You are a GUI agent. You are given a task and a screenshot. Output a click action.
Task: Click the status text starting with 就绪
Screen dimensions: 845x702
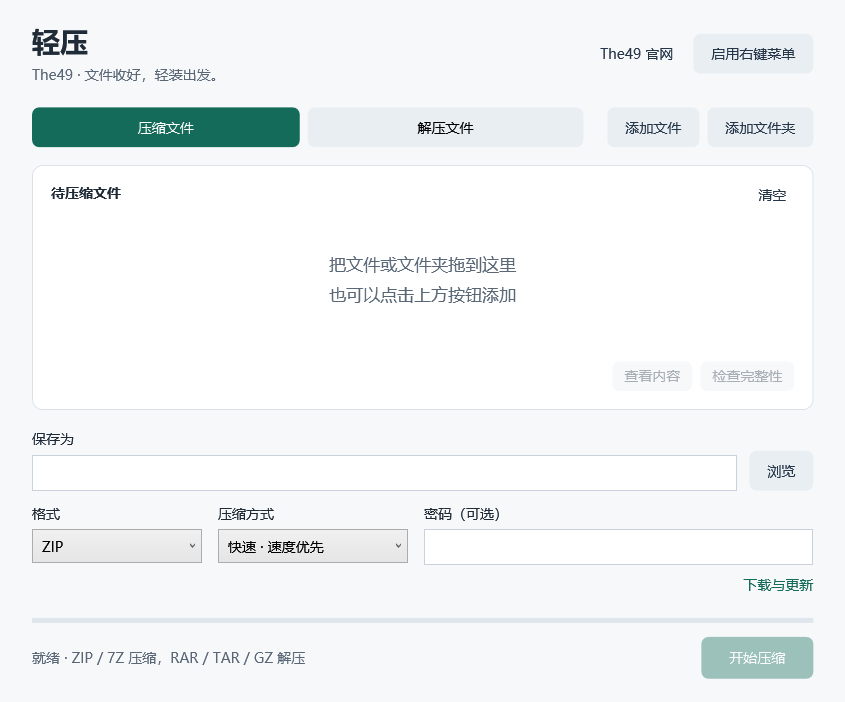[x=169, y=658]
